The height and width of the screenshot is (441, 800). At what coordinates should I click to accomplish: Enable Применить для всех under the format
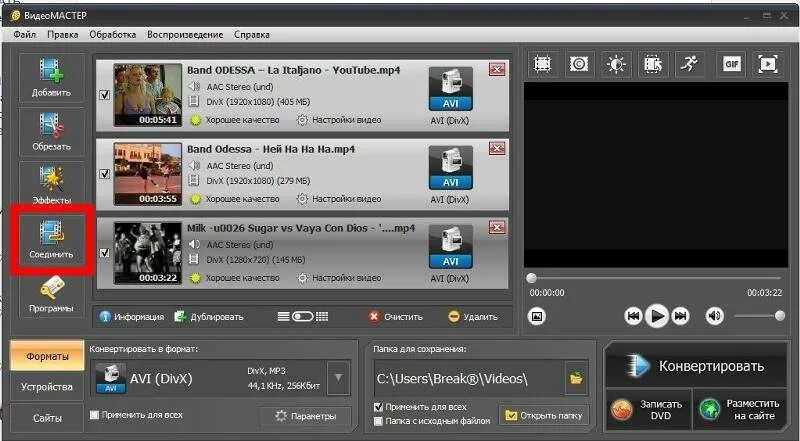click(x=94, y=415)
